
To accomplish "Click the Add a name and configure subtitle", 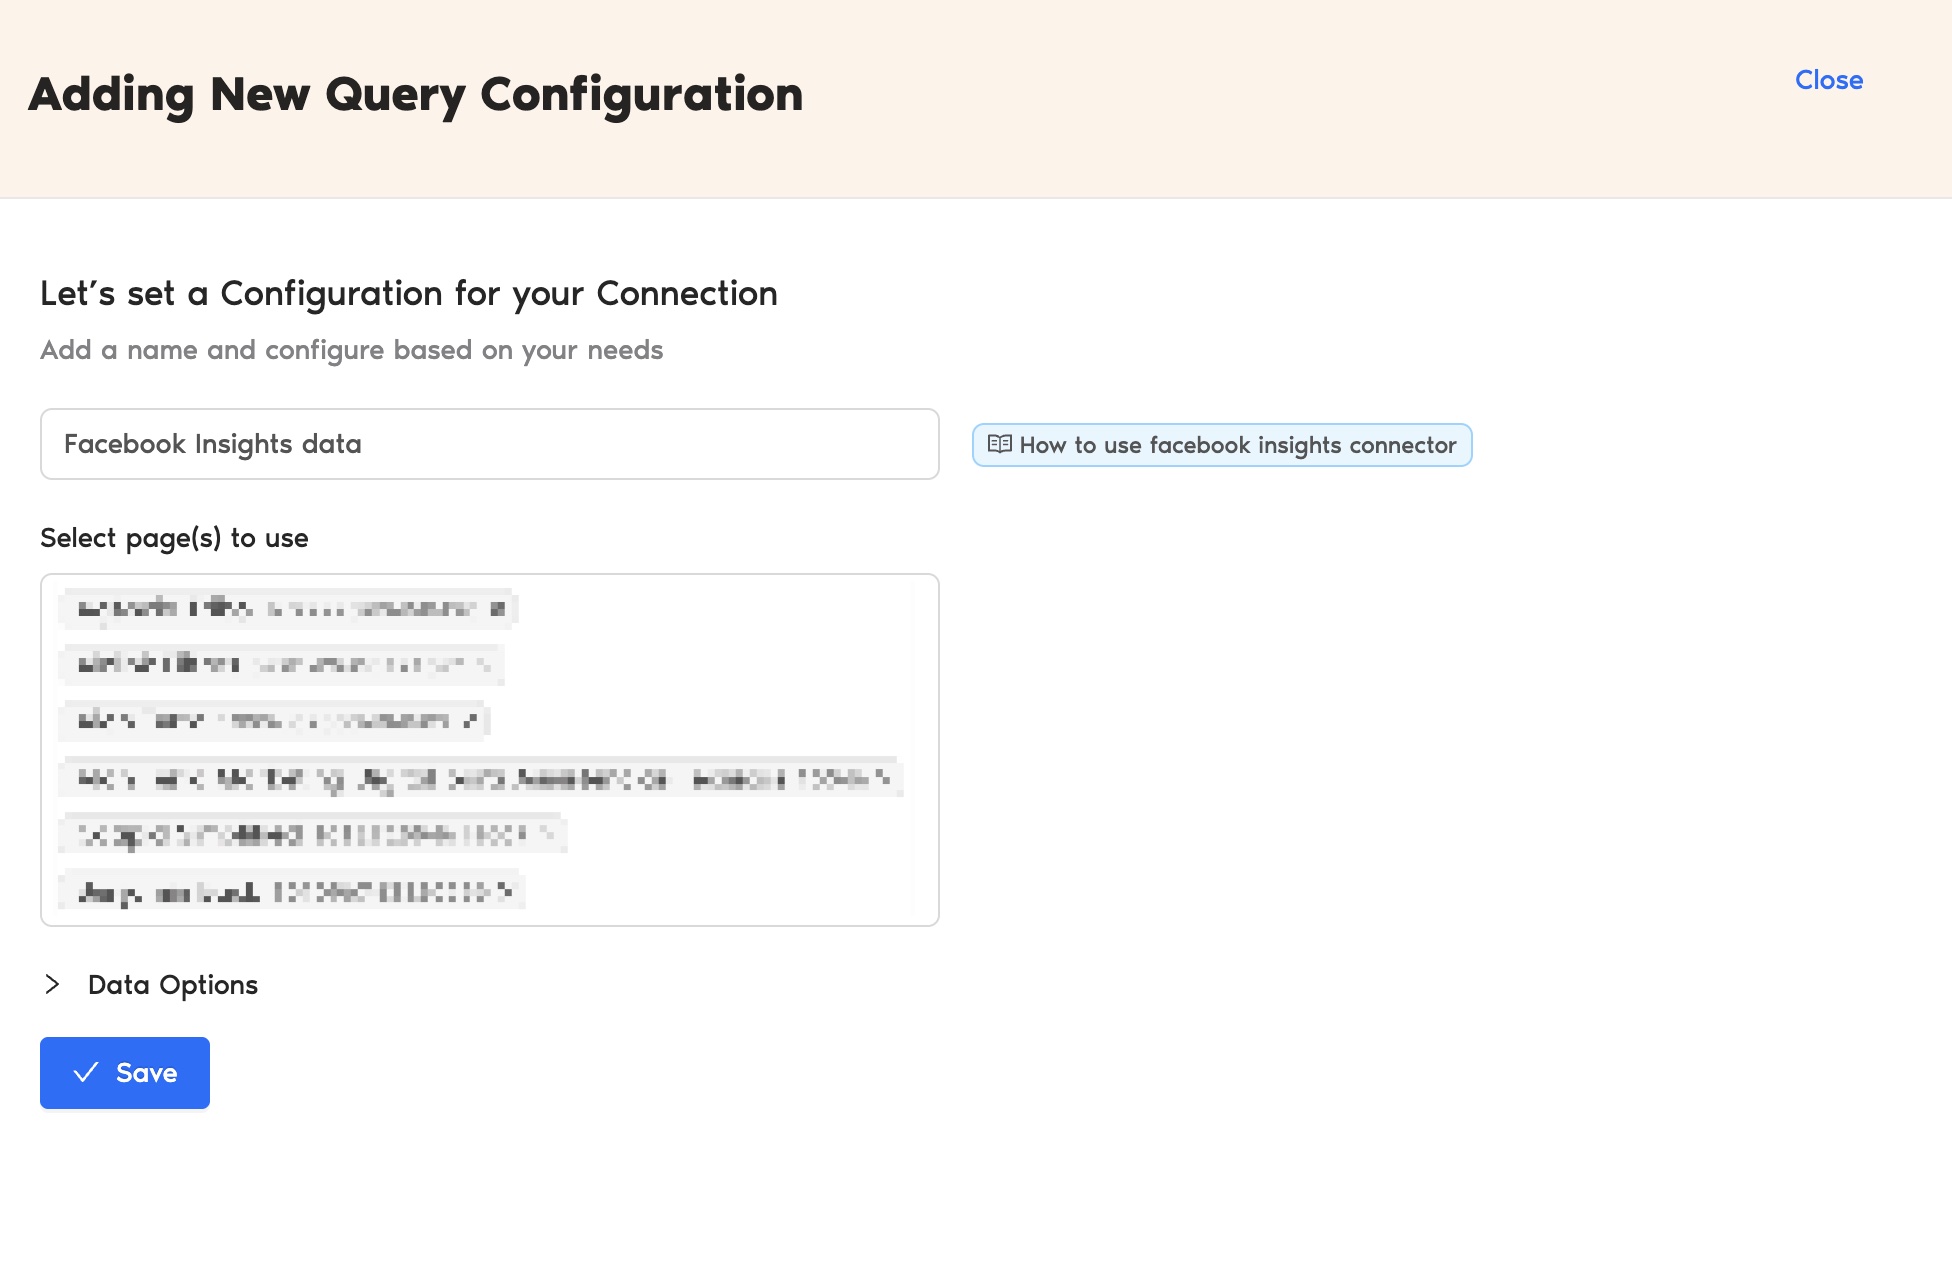I will click(351, 350).
